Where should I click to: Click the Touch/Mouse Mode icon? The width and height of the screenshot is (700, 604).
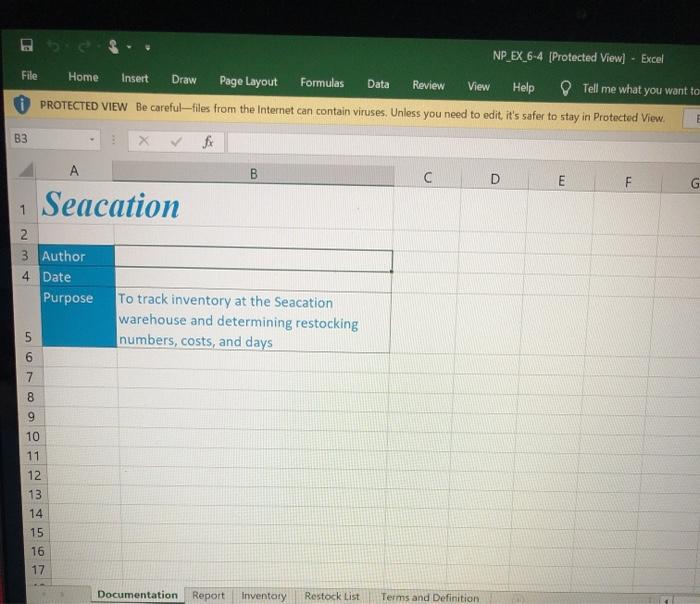click(x=113, y=46)
